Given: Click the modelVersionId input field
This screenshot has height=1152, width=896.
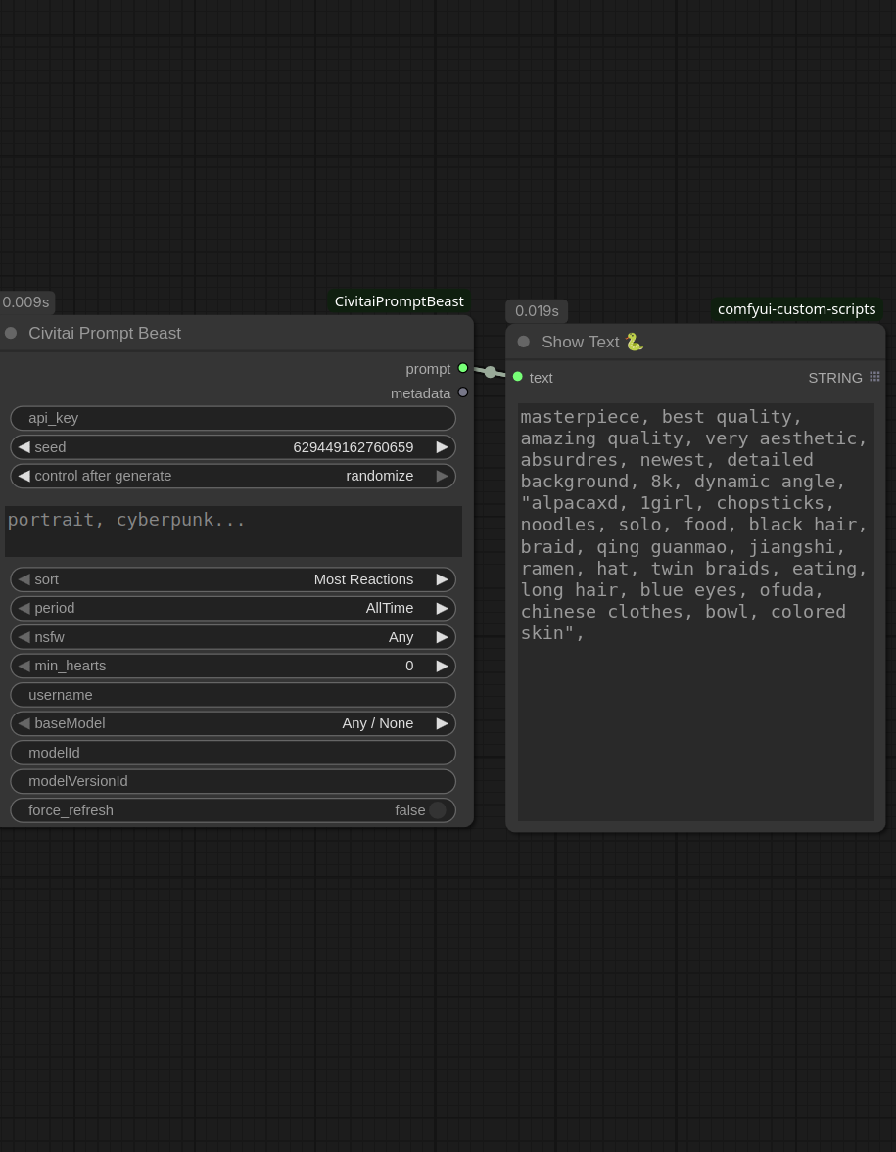Looking at the screenshot, I should click(x=232, y=781).
